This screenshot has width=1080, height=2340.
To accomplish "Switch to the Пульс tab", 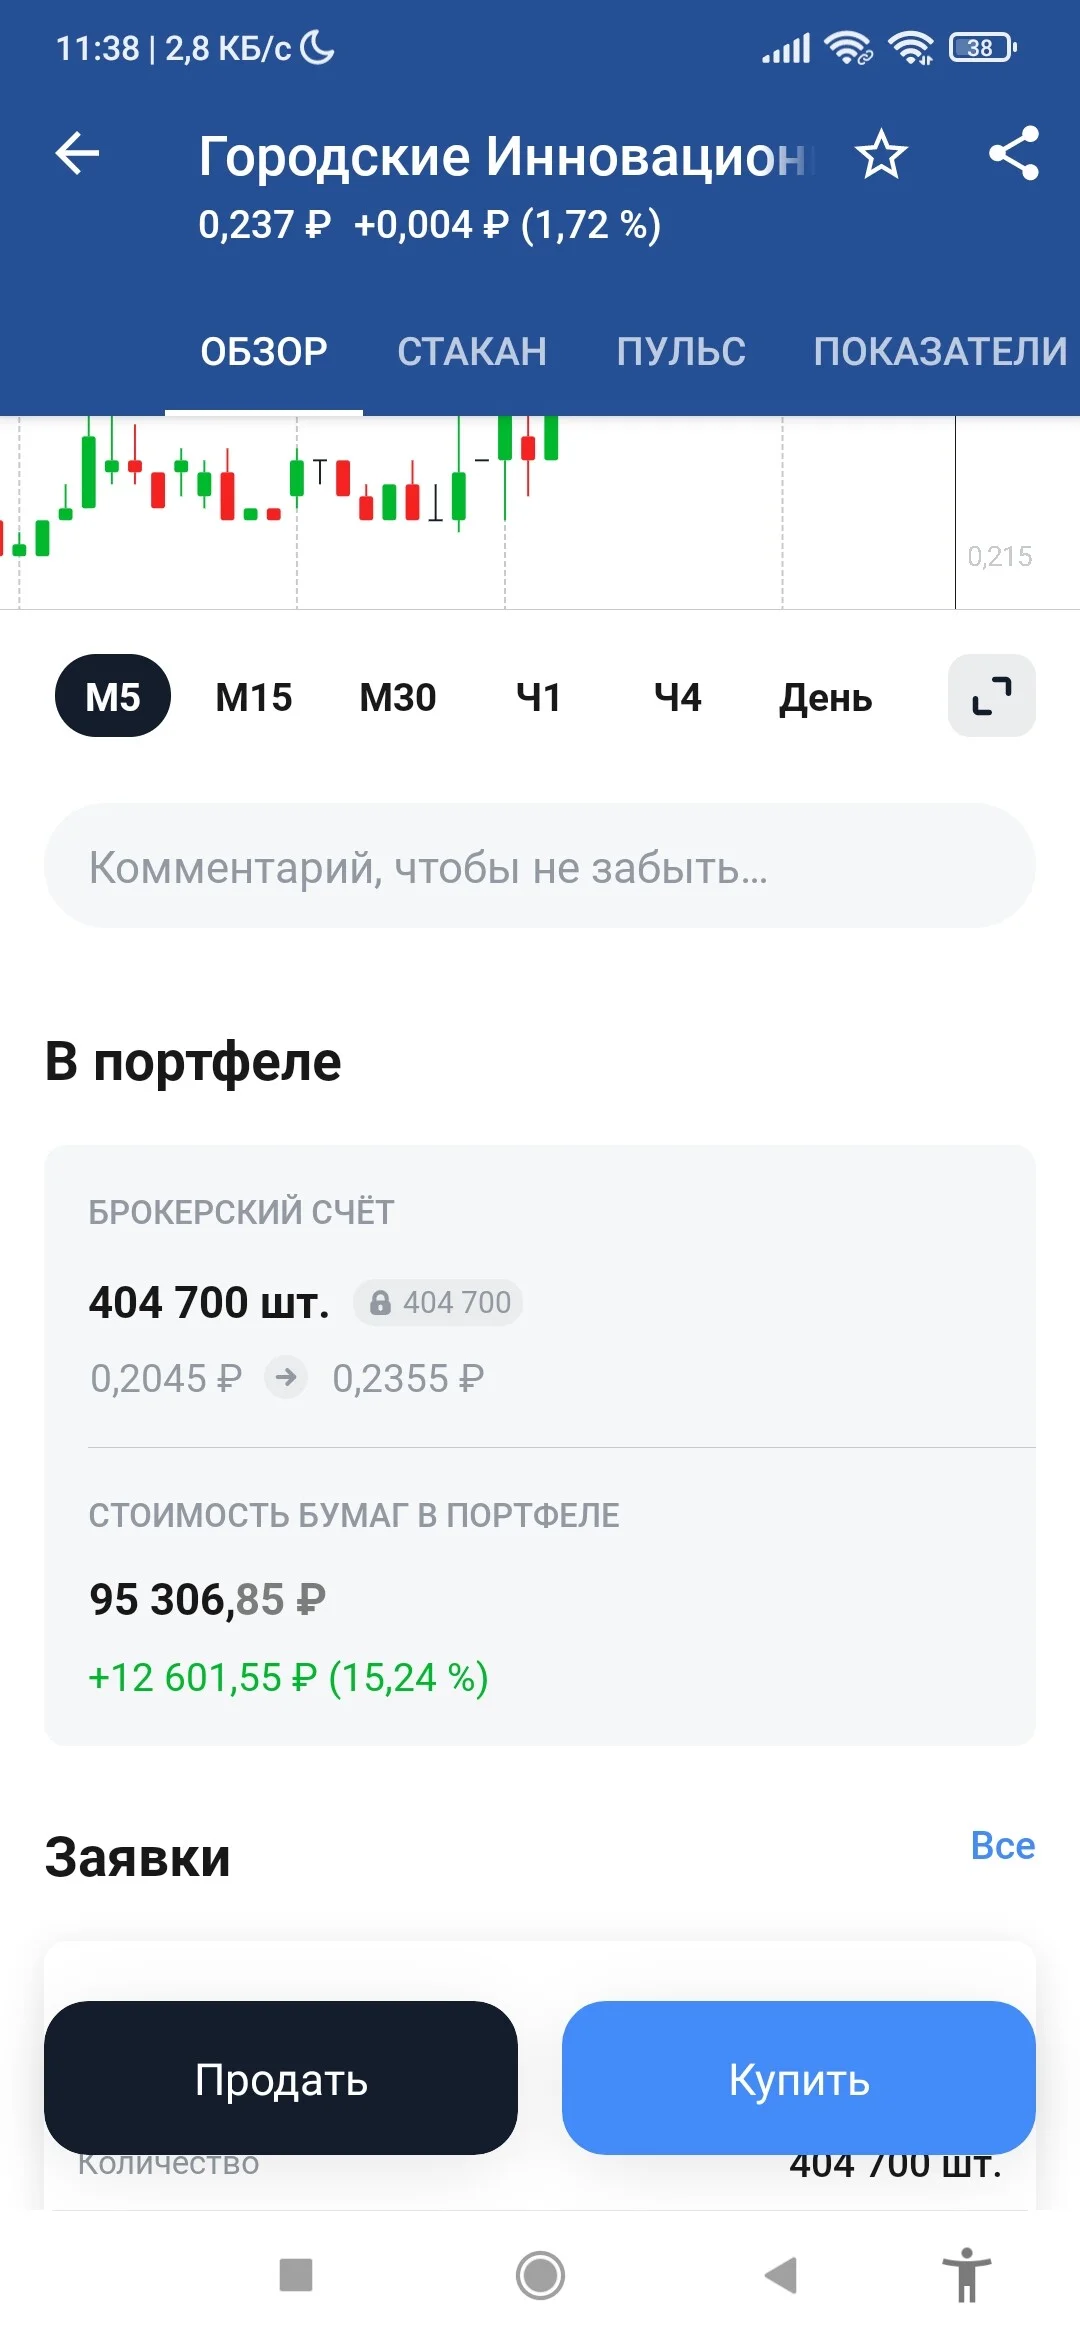I will 681,351.
